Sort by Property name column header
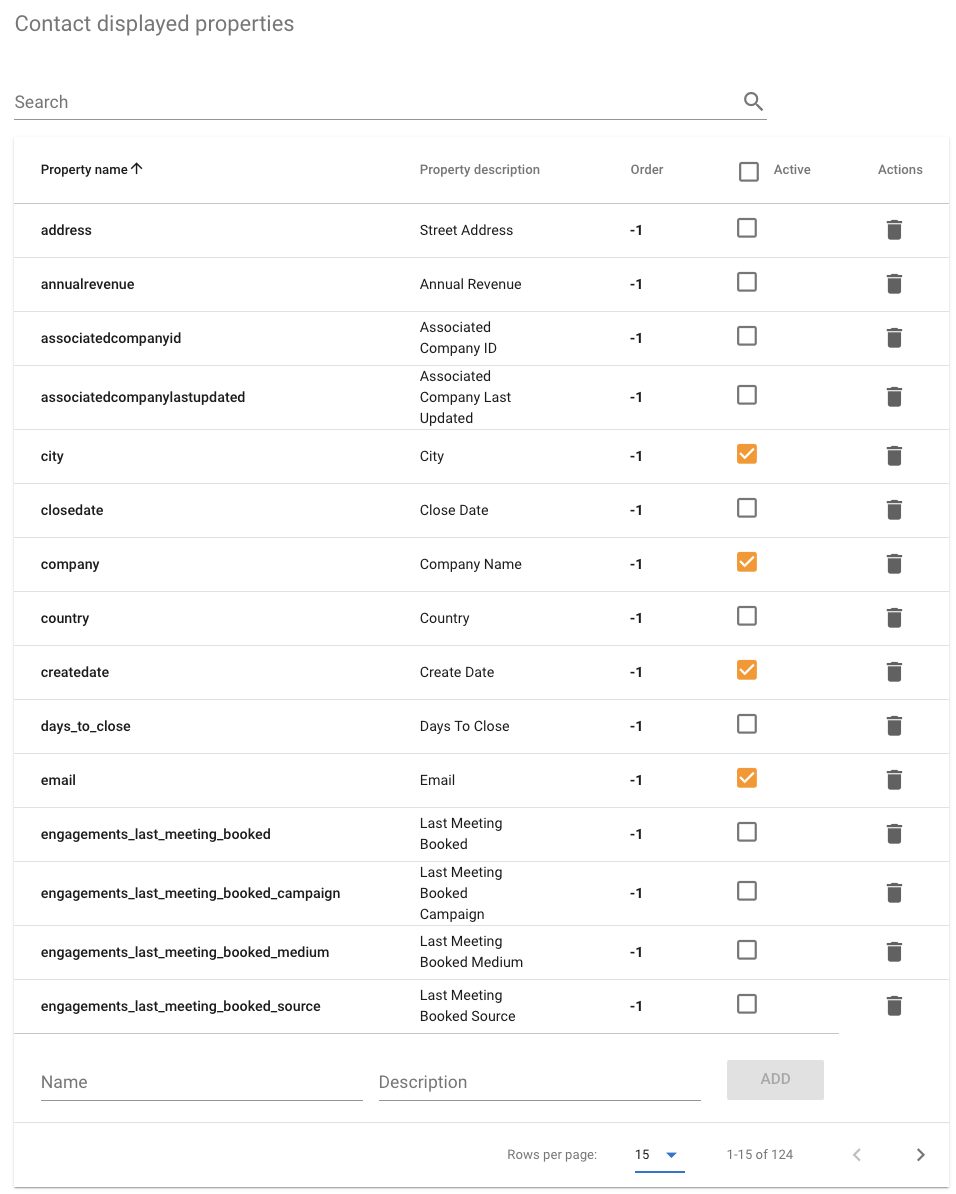 click(85, 170)
